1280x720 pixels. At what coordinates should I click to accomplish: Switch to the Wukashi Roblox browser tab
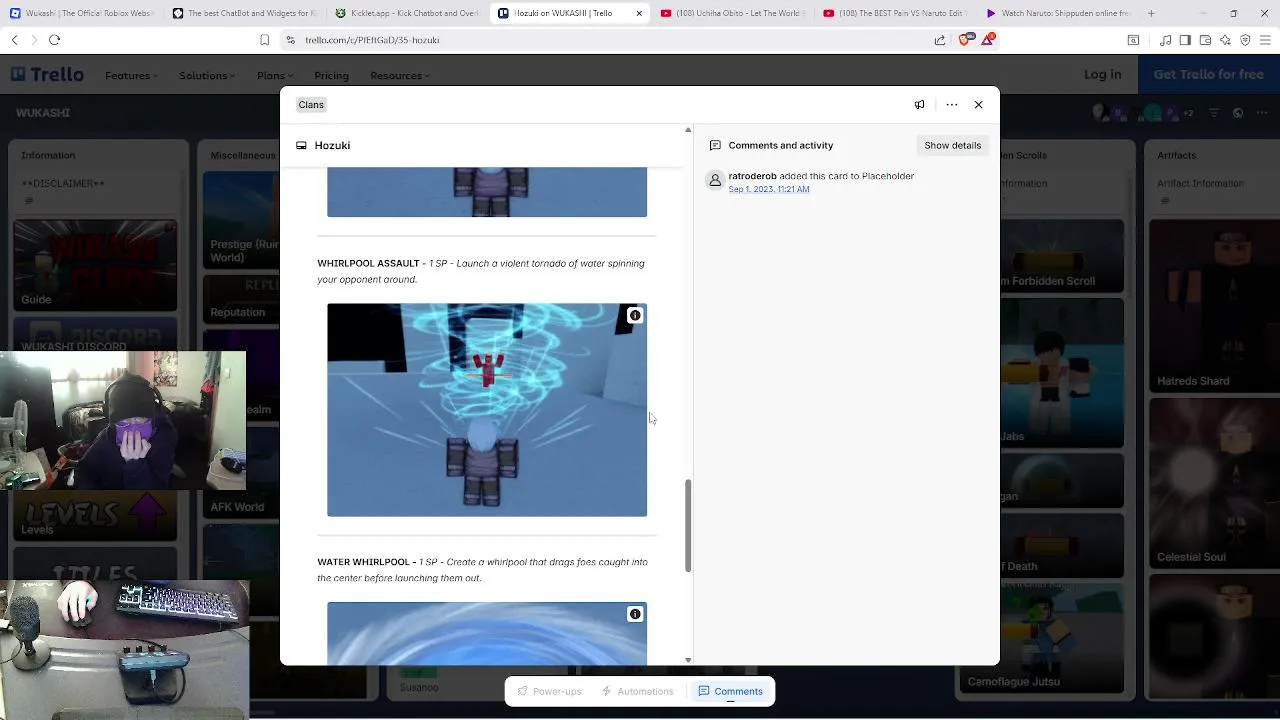pyautogui.click(x=80, y=13)
